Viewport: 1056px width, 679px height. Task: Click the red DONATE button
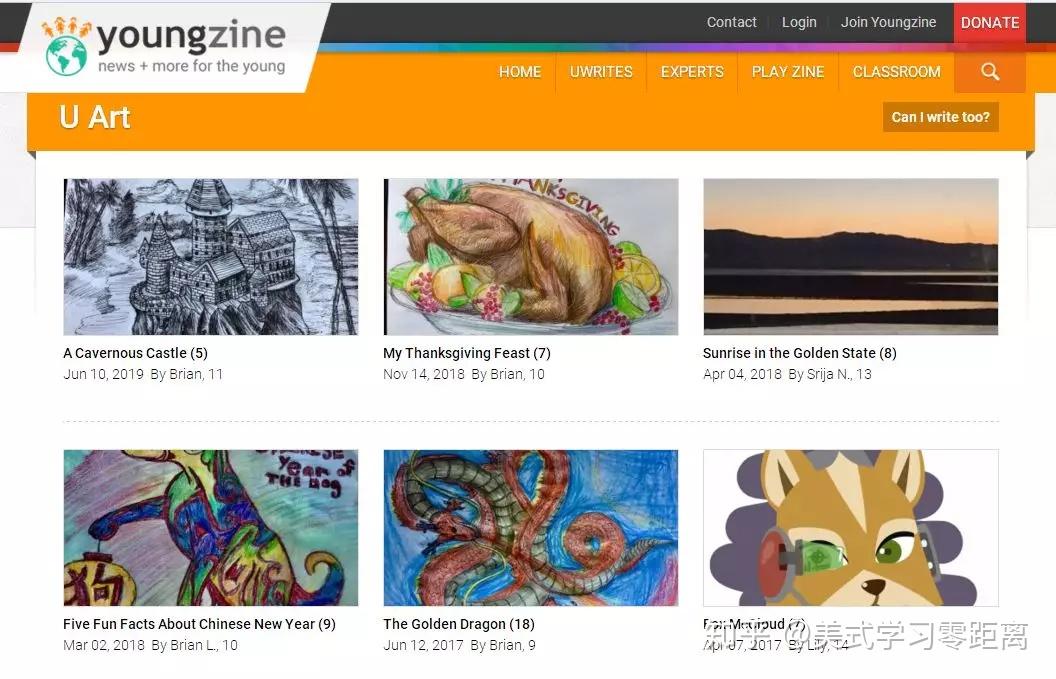(x=989, y=23)
